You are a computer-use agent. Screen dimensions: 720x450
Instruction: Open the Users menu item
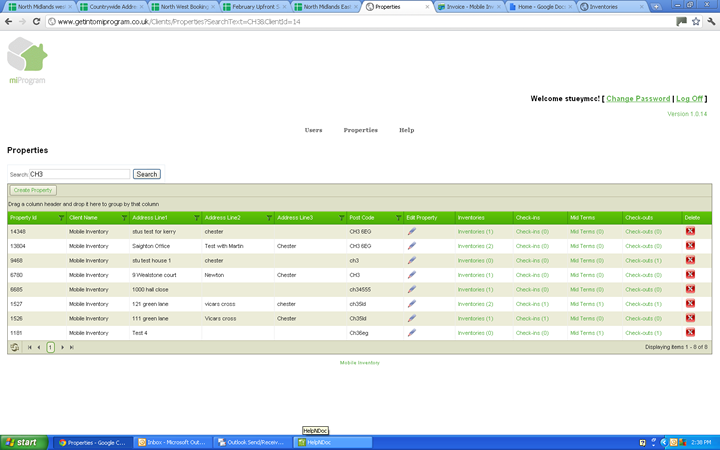[x=313, y=130]
